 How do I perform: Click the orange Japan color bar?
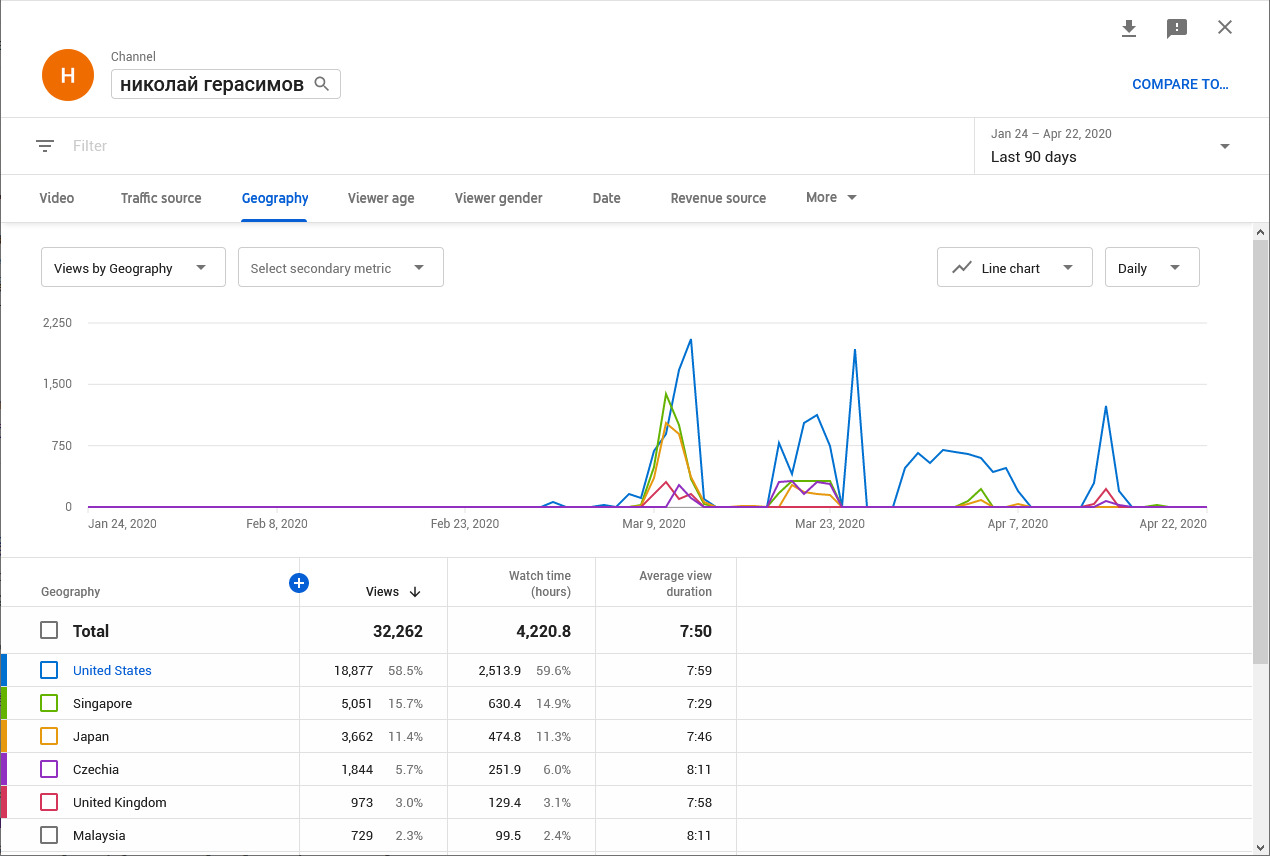click(x=3, y=736)
